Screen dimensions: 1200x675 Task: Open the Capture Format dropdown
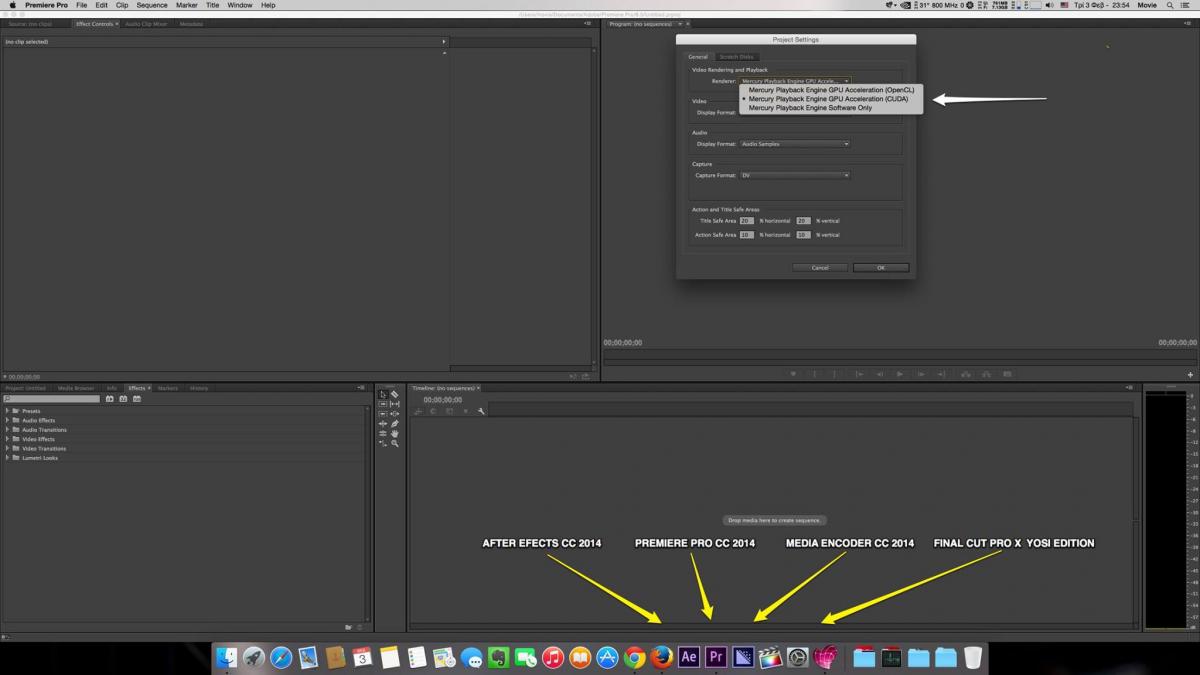795,175
